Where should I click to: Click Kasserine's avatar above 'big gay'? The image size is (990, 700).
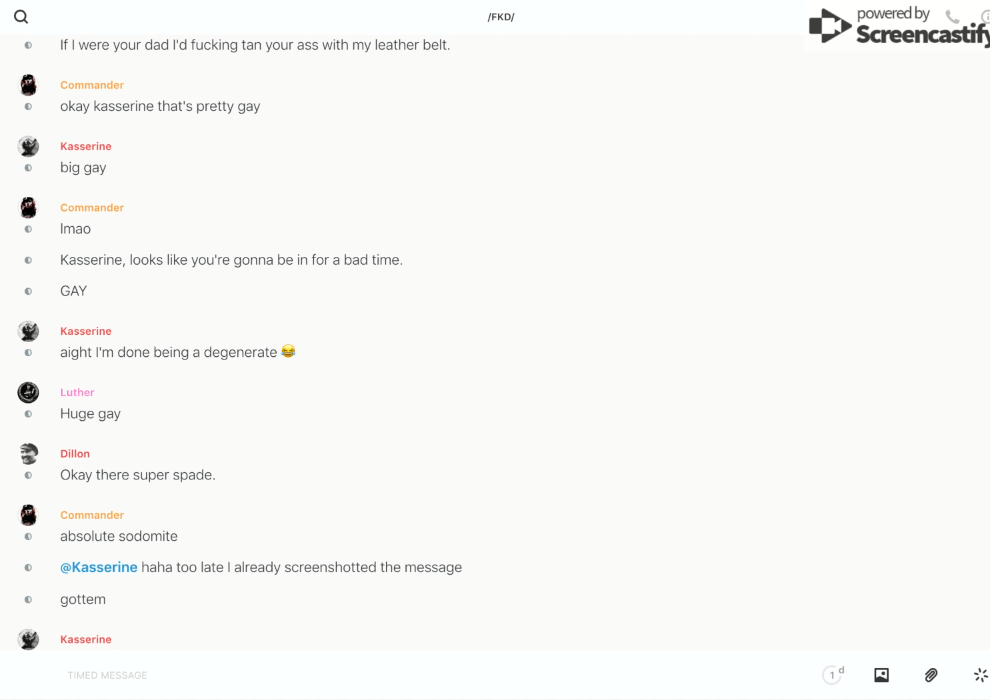coord(28,146)
